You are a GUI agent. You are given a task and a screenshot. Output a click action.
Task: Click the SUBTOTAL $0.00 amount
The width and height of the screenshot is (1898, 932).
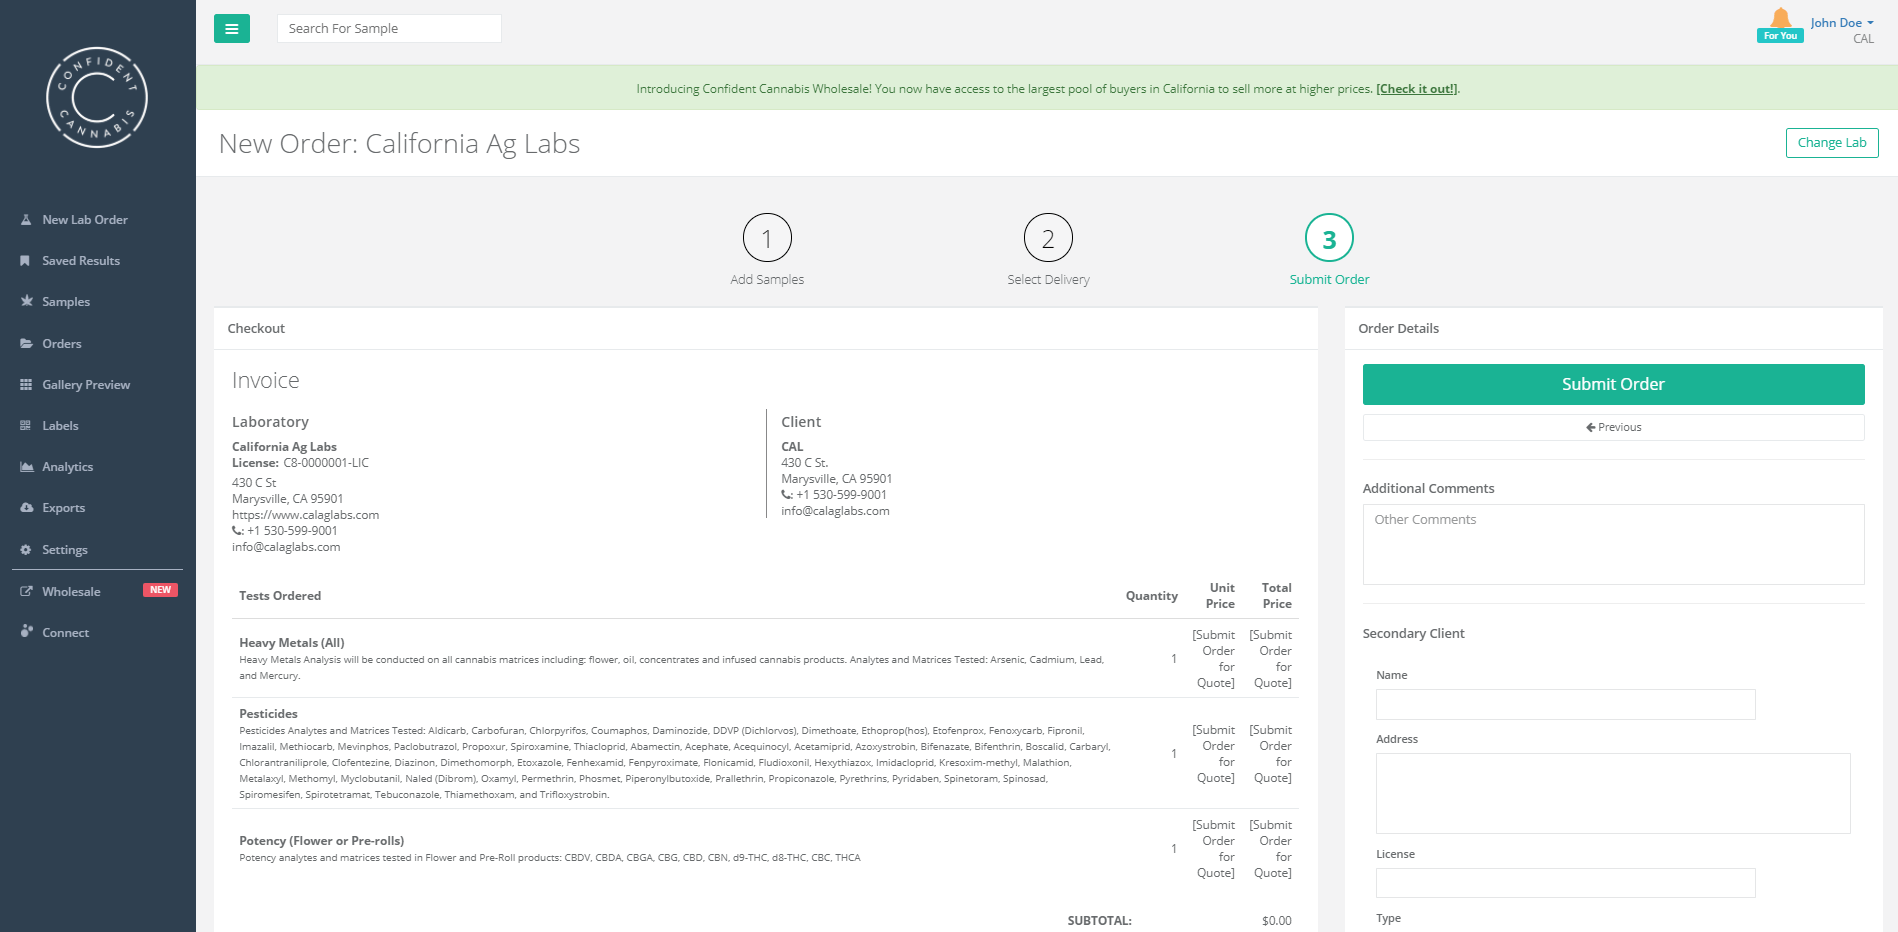[1276, 921]
